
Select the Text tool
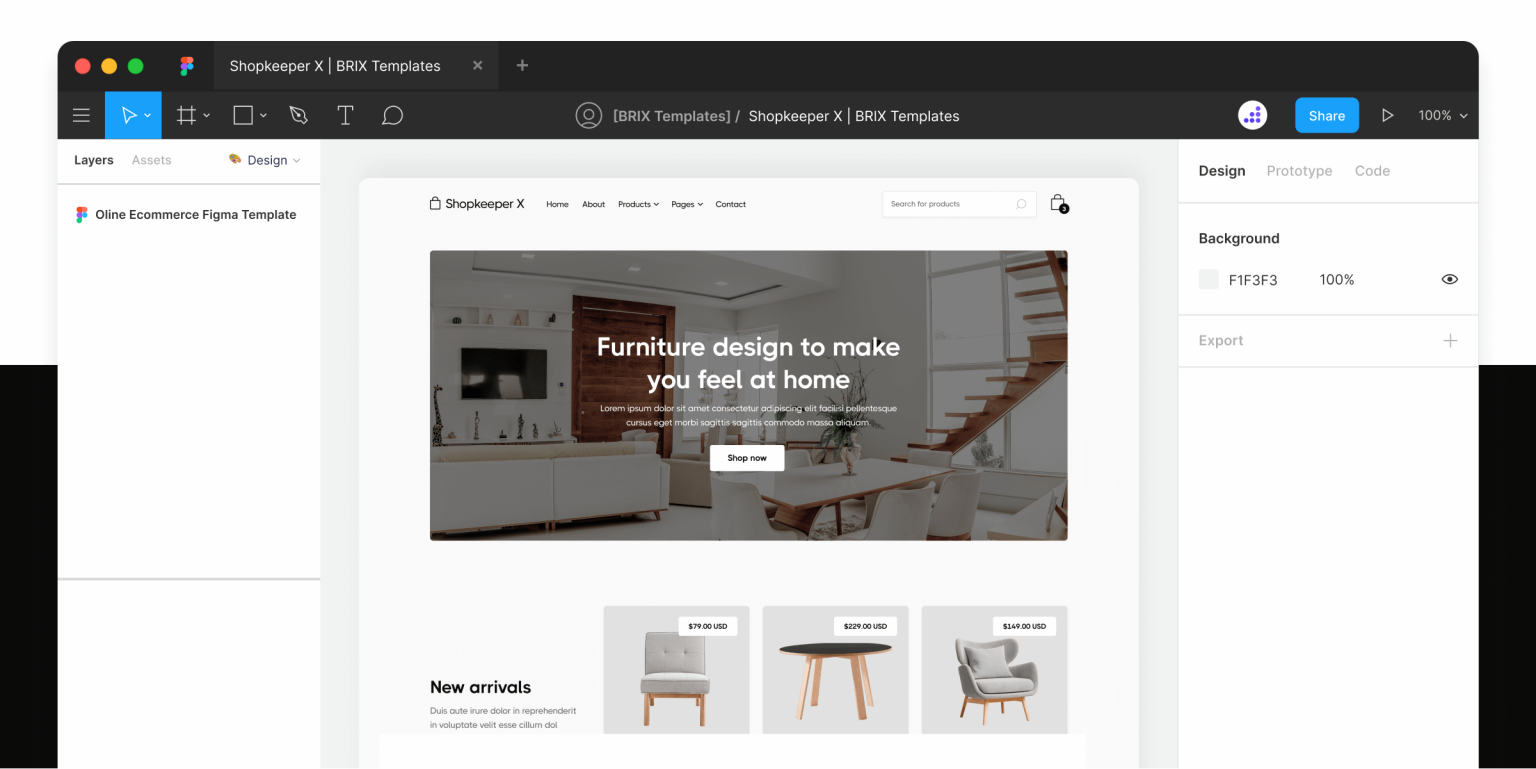345,115
